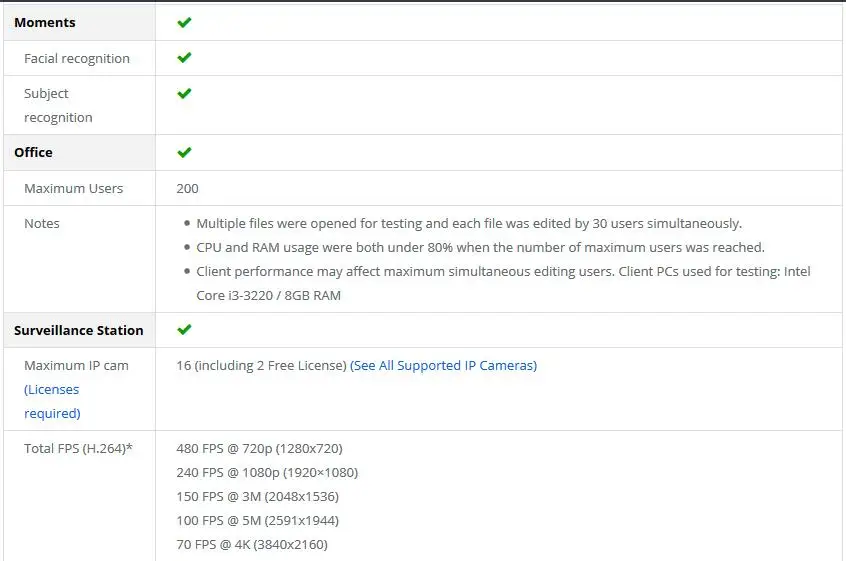This screenshot has width=846, height=561.
Task: Click the Maximum Users value 200
Action: [187, 188]
